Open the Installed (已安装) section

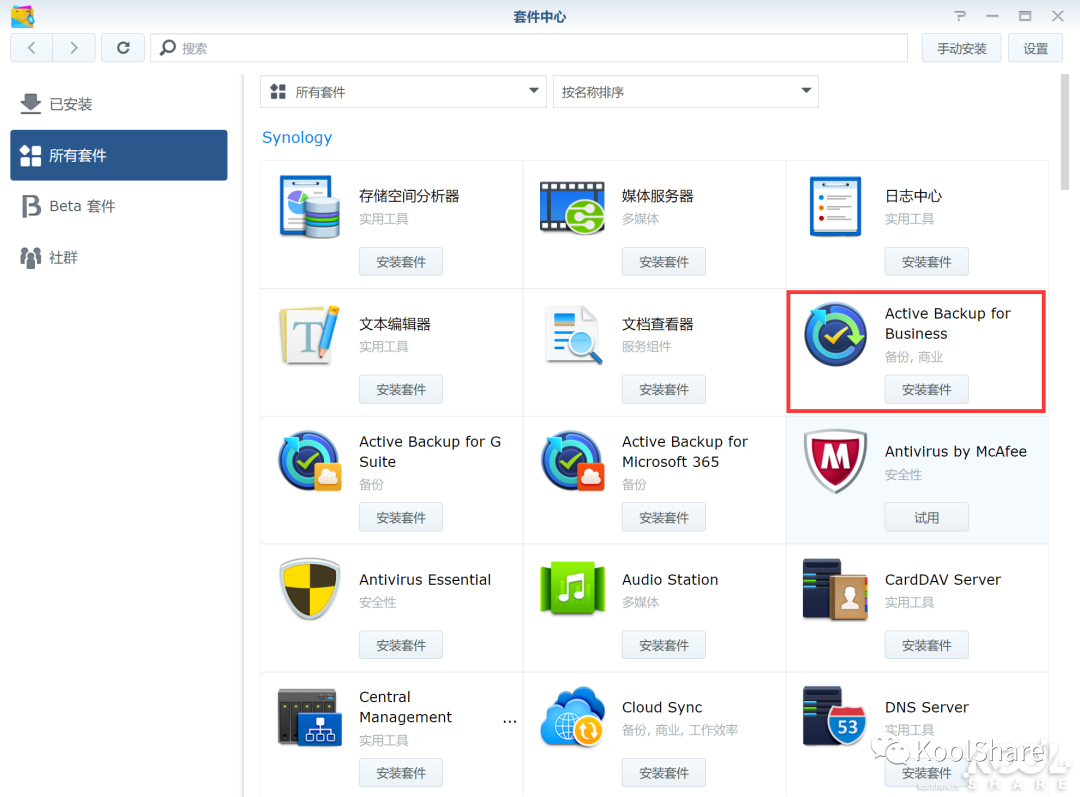pos(118,104)
